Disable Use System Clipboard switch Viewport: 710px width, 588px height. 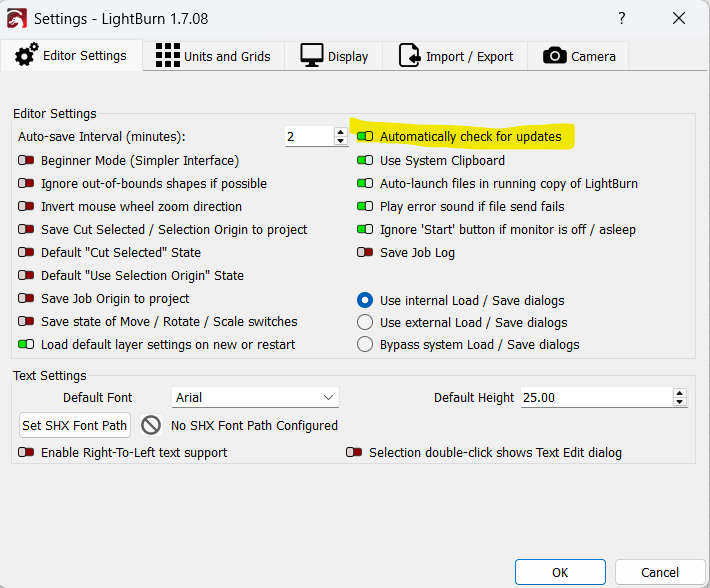[x=365, y=160]
